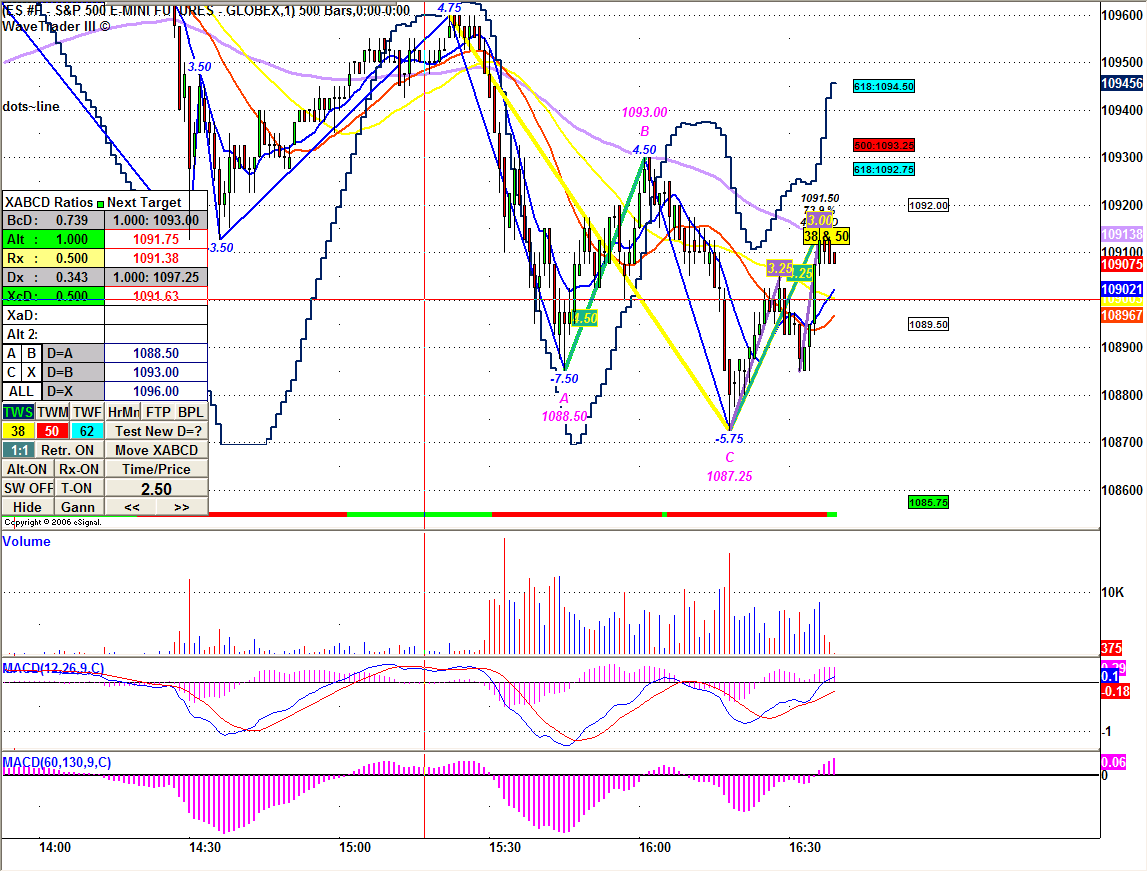The width and height of the screenshot is (1148, 872).
Task: Toggle the Rx-ON switch
Action: [78, 469]
